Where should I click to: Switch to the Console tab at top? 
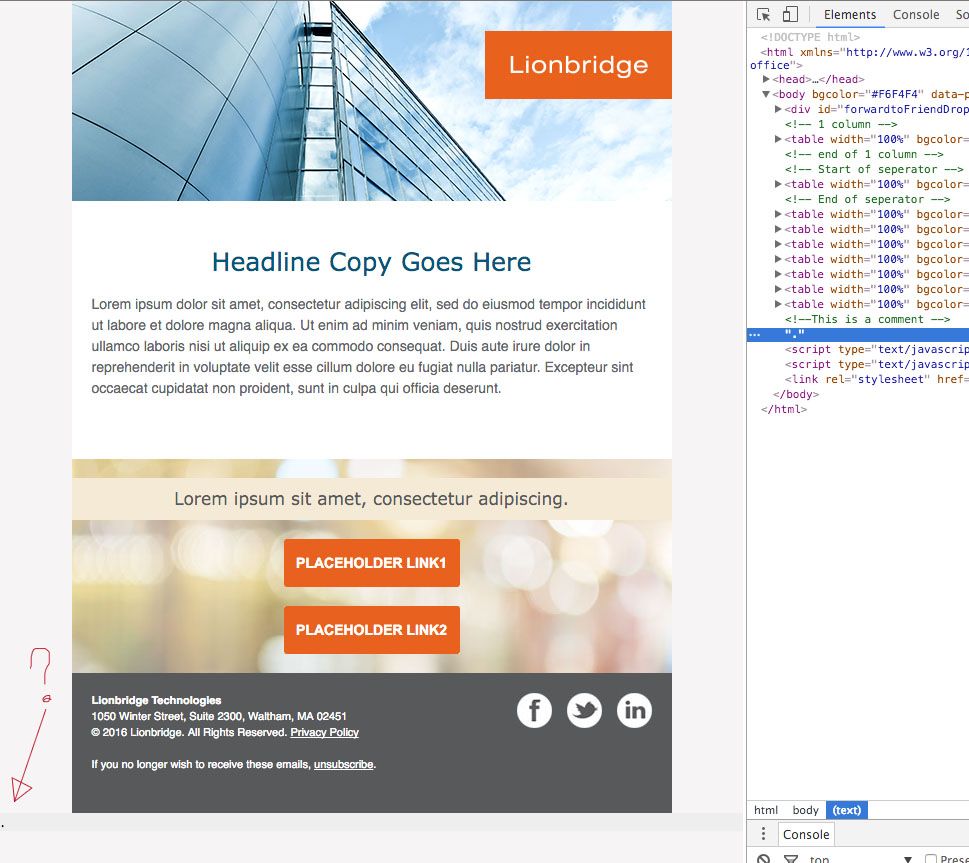916,14
